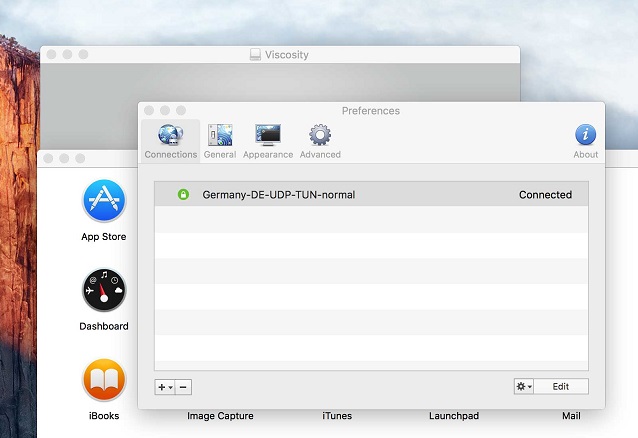The height and width of the screenshot is (438, 638).
Task: Open the App Store icon
Action: click(x=104, y=202)
